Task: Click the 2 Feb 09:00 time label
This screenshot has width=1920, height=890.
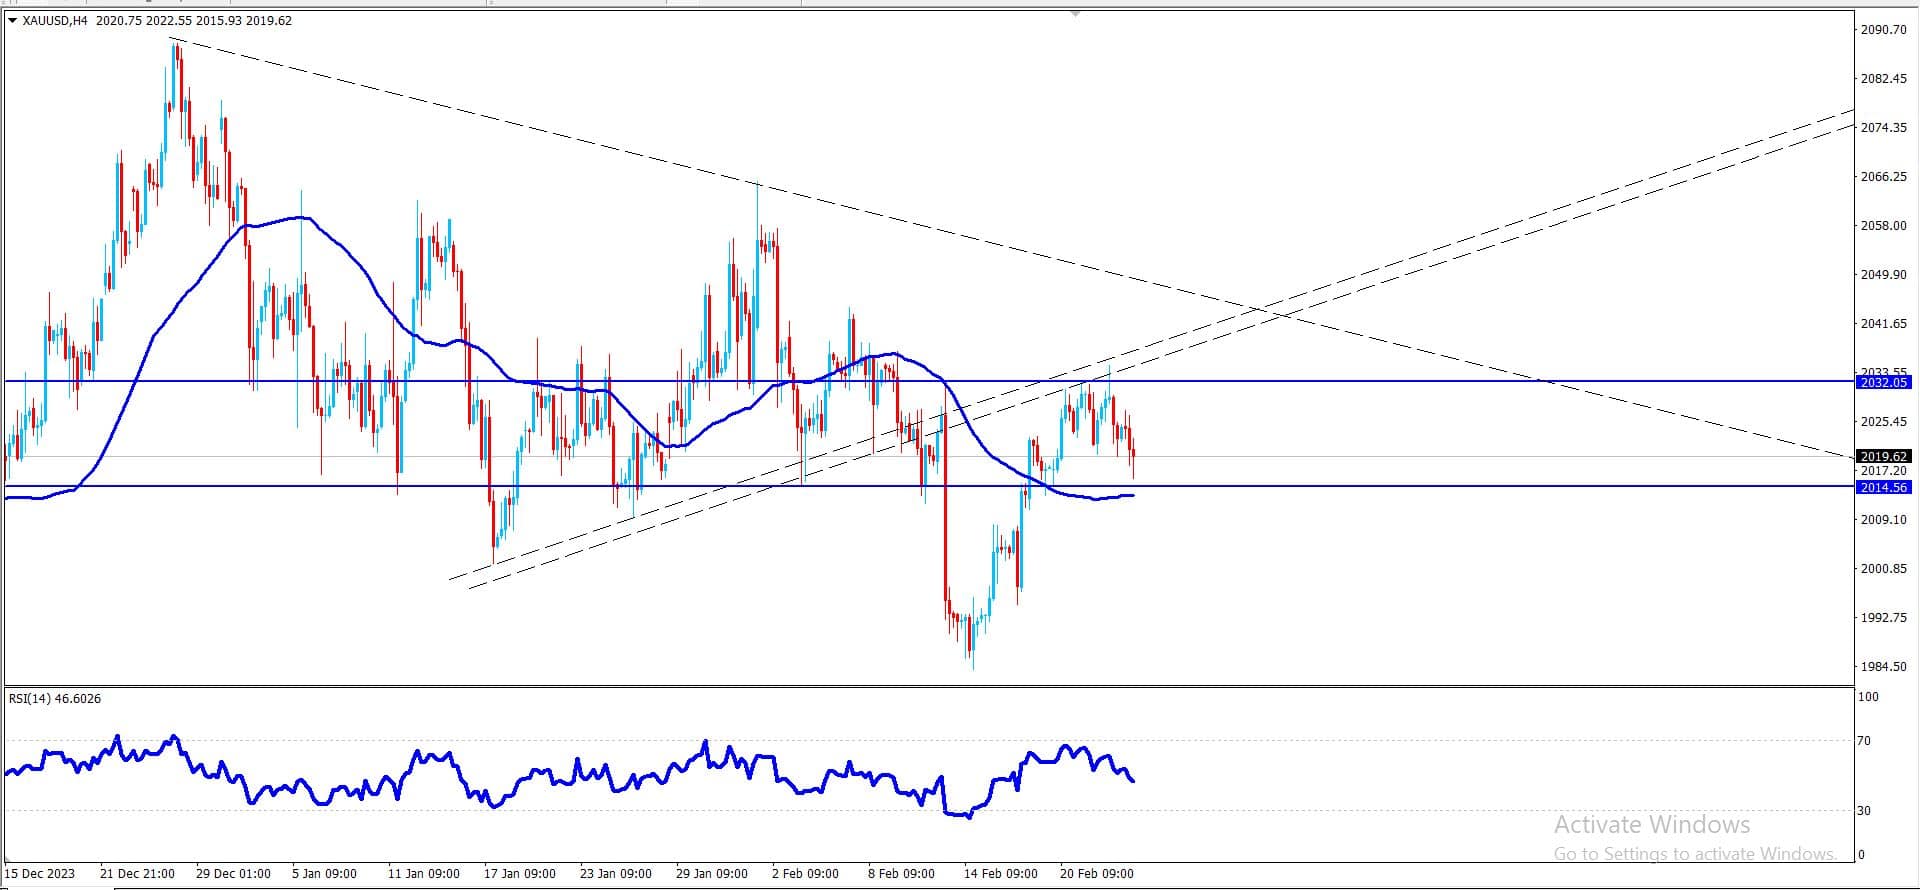Action: click(805, 873)
